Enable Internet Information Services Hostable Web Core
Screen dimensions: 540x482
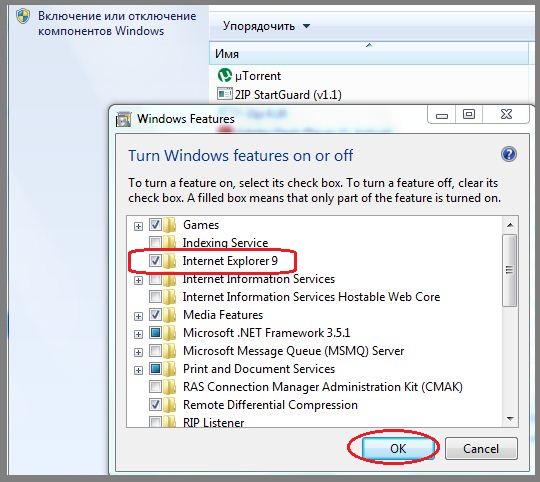tap(155, 296)
